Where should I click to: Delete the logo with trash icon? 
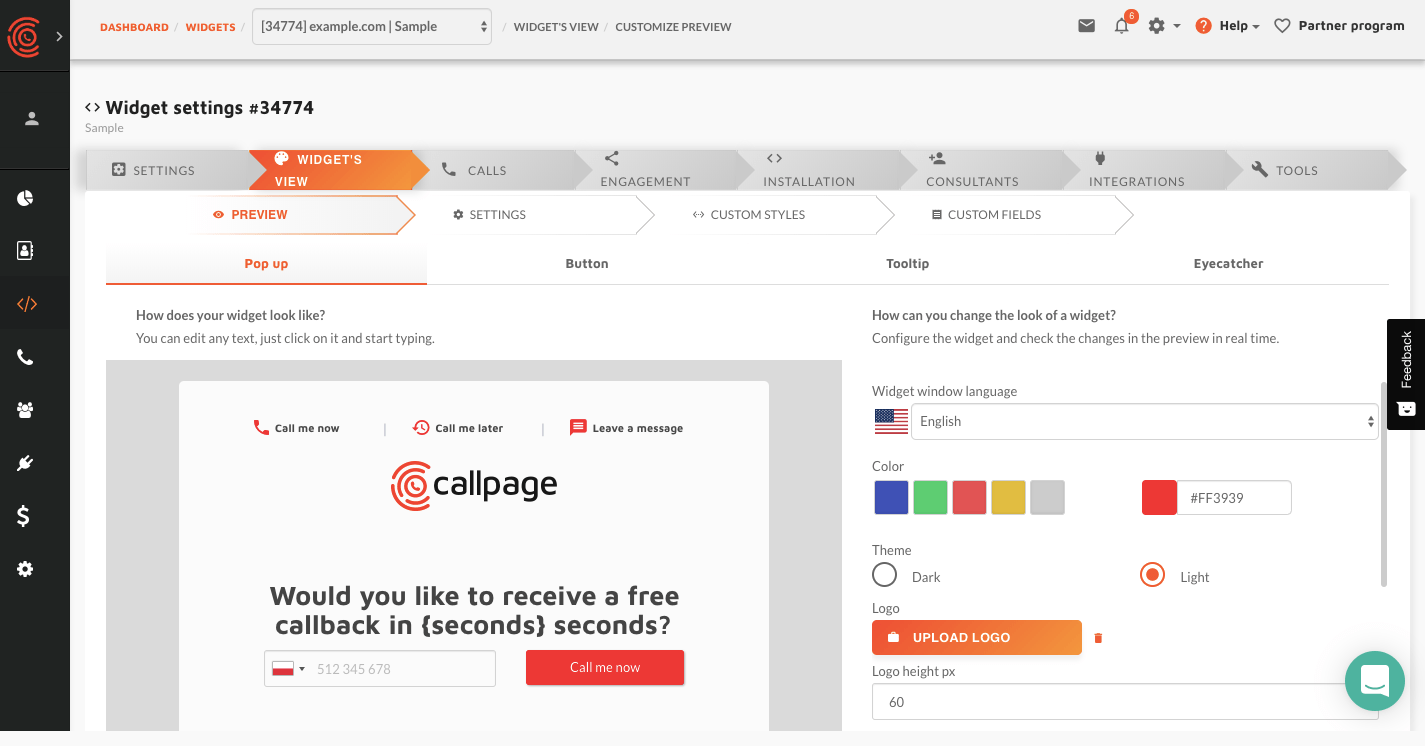click(1098, 638)
